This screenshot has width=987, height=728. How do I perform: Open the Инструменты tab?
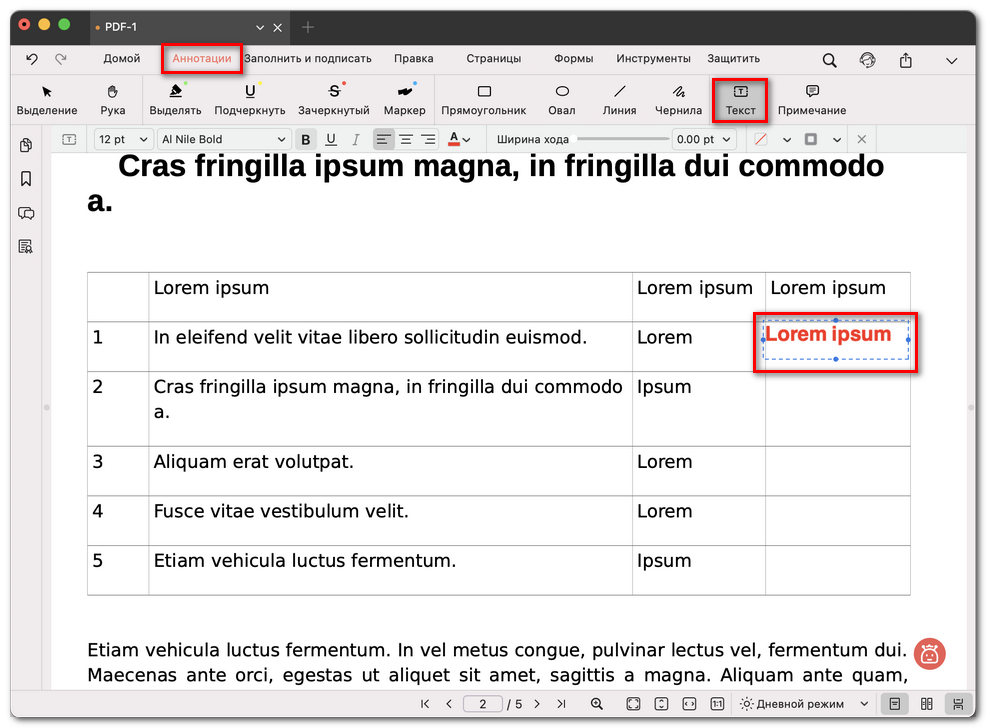pyautogui.click(x=653, y=59)
